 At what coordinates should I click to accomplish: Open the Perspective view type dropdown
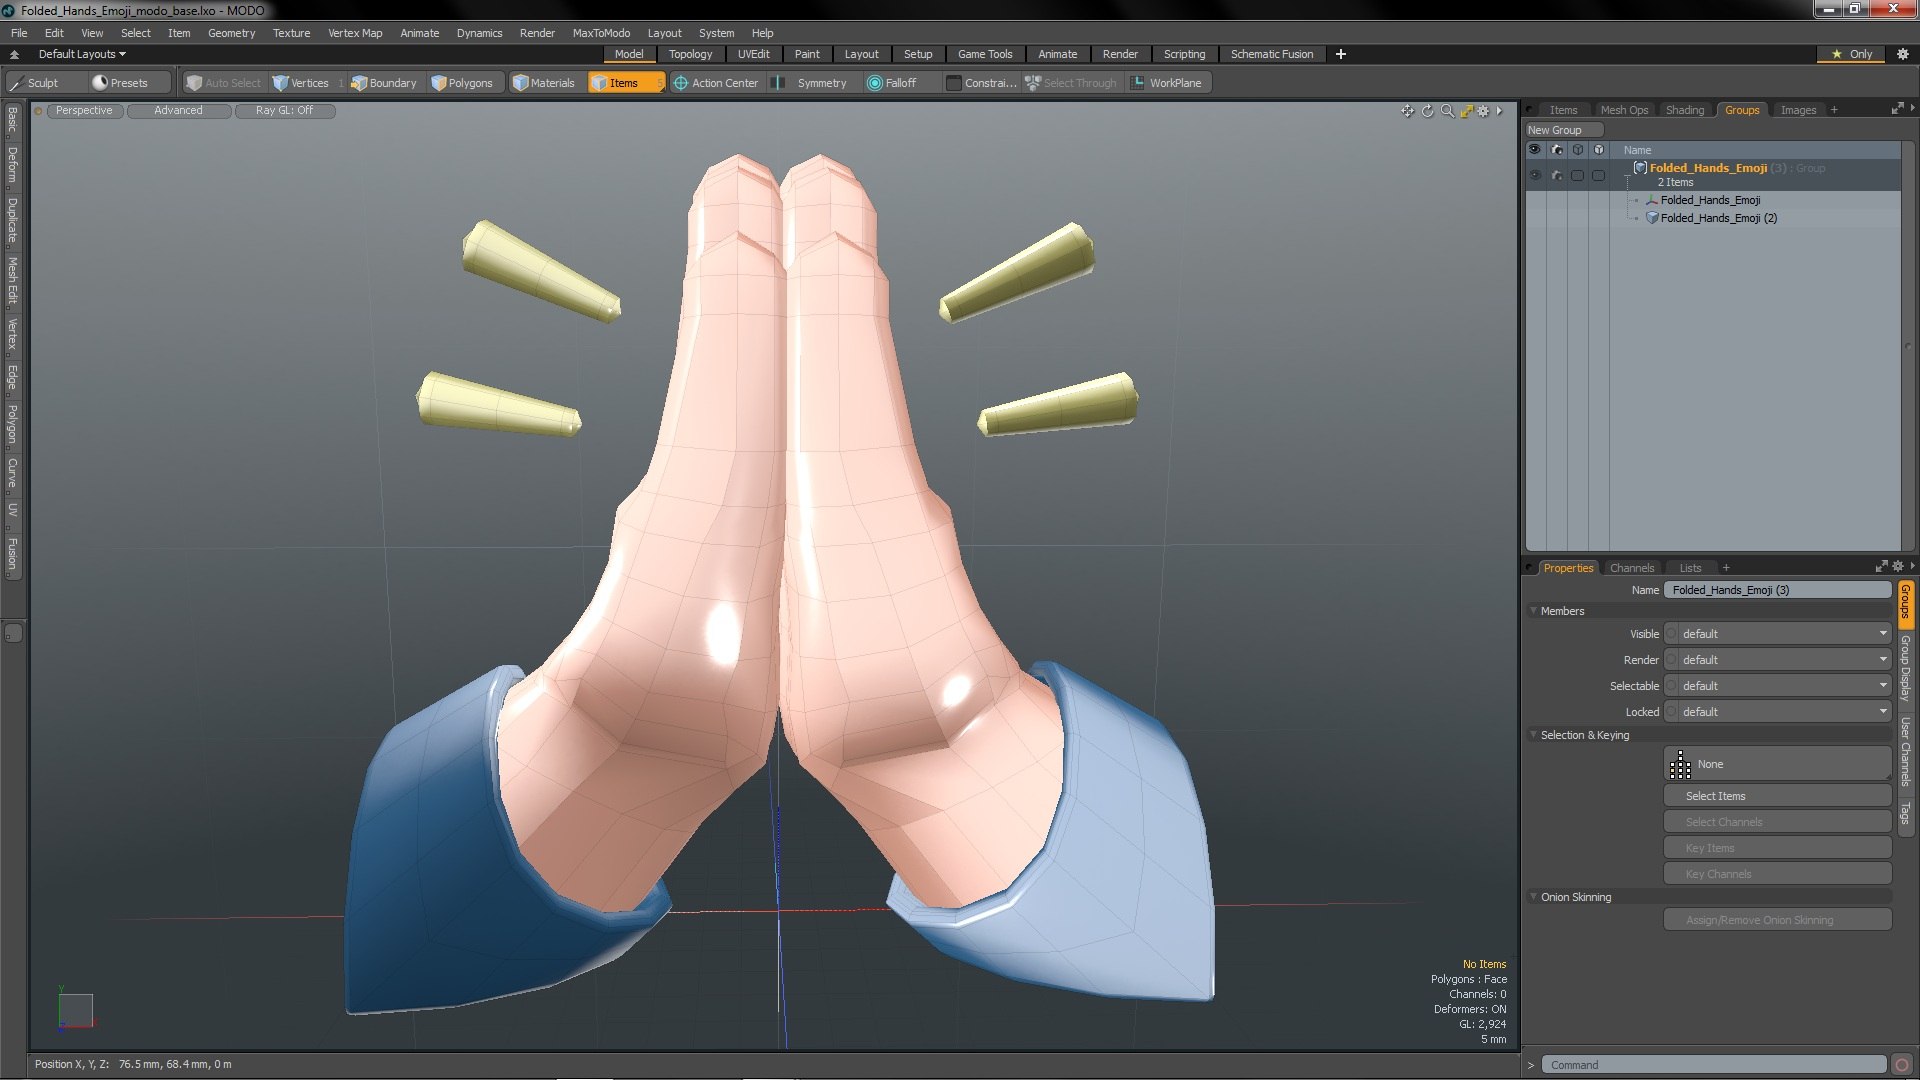pos(84,111)
